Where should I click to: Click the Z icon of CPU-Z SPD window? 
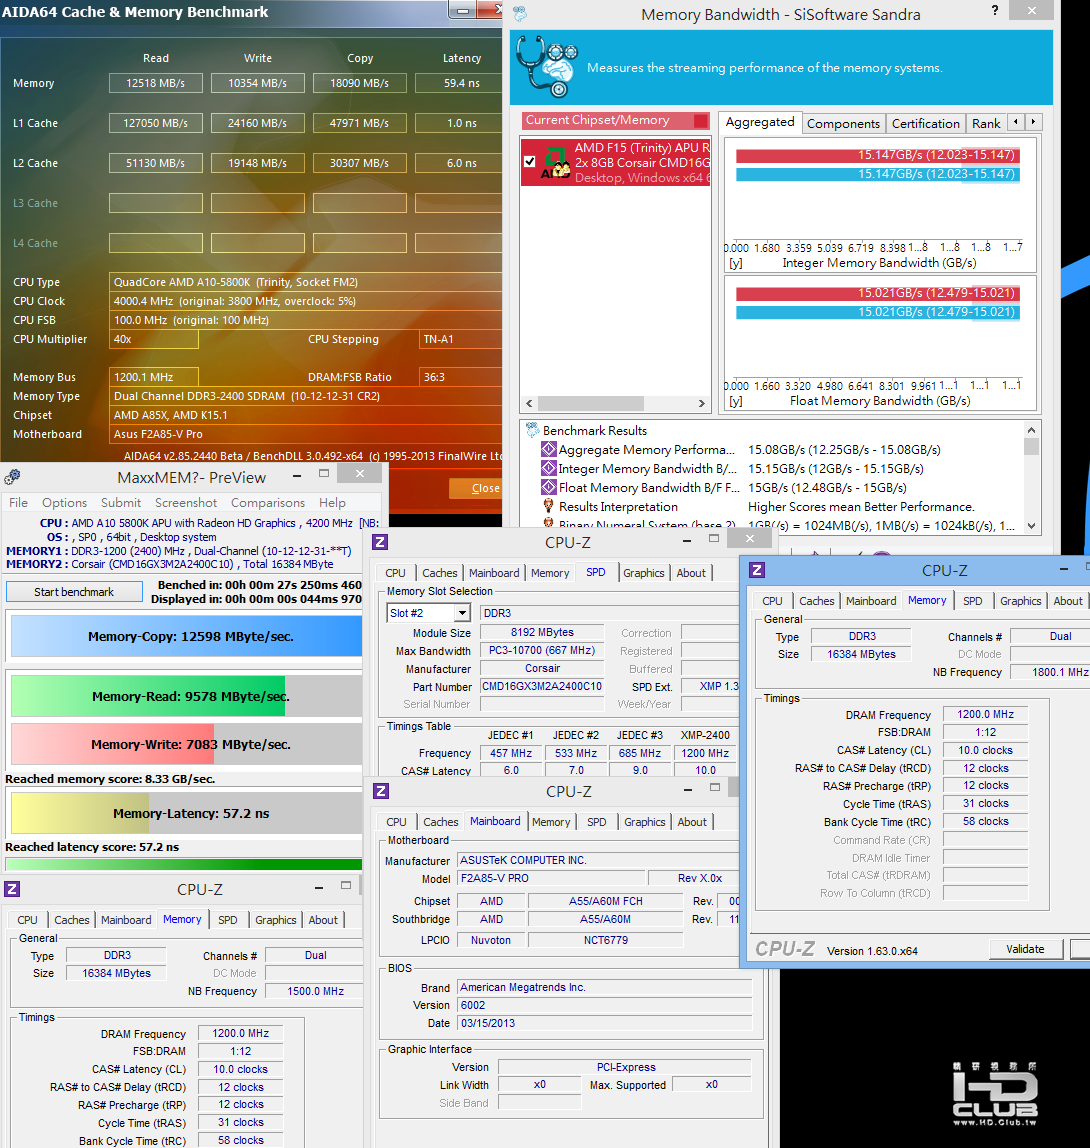tap(380, 542)
